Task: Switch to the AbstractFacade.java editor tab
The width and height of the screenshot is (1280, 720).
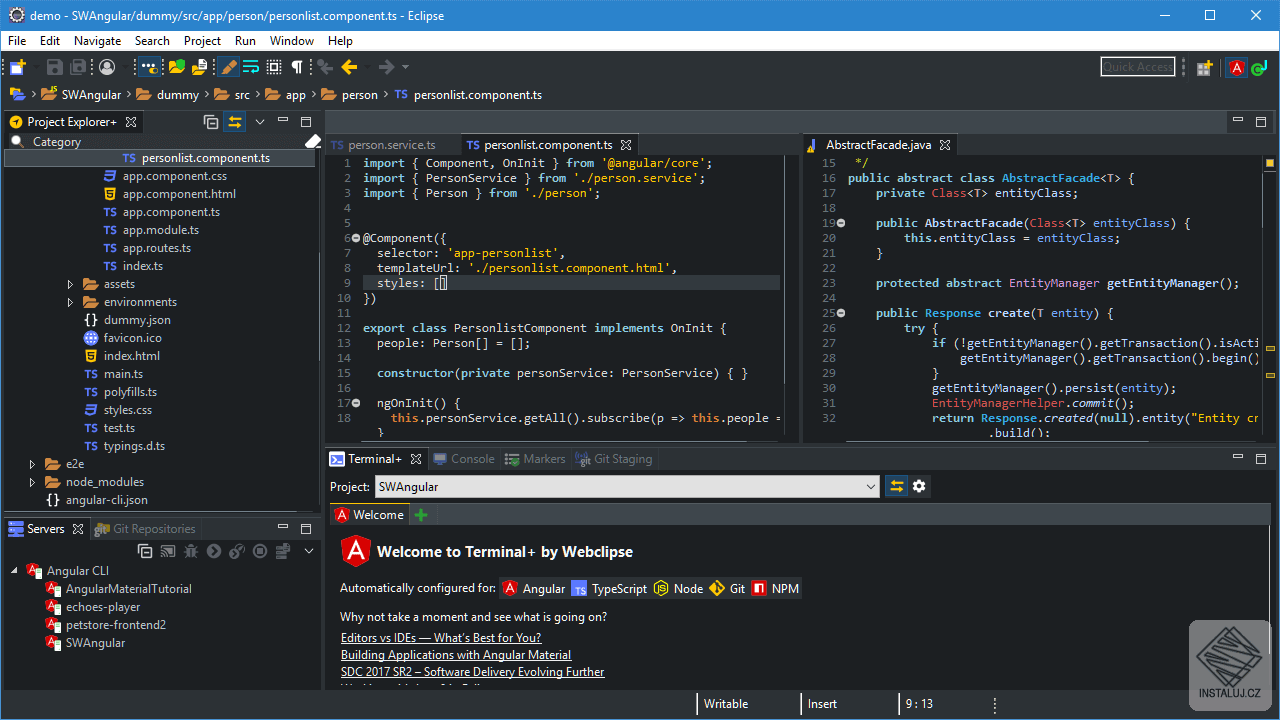Action: tap(879, 145)
